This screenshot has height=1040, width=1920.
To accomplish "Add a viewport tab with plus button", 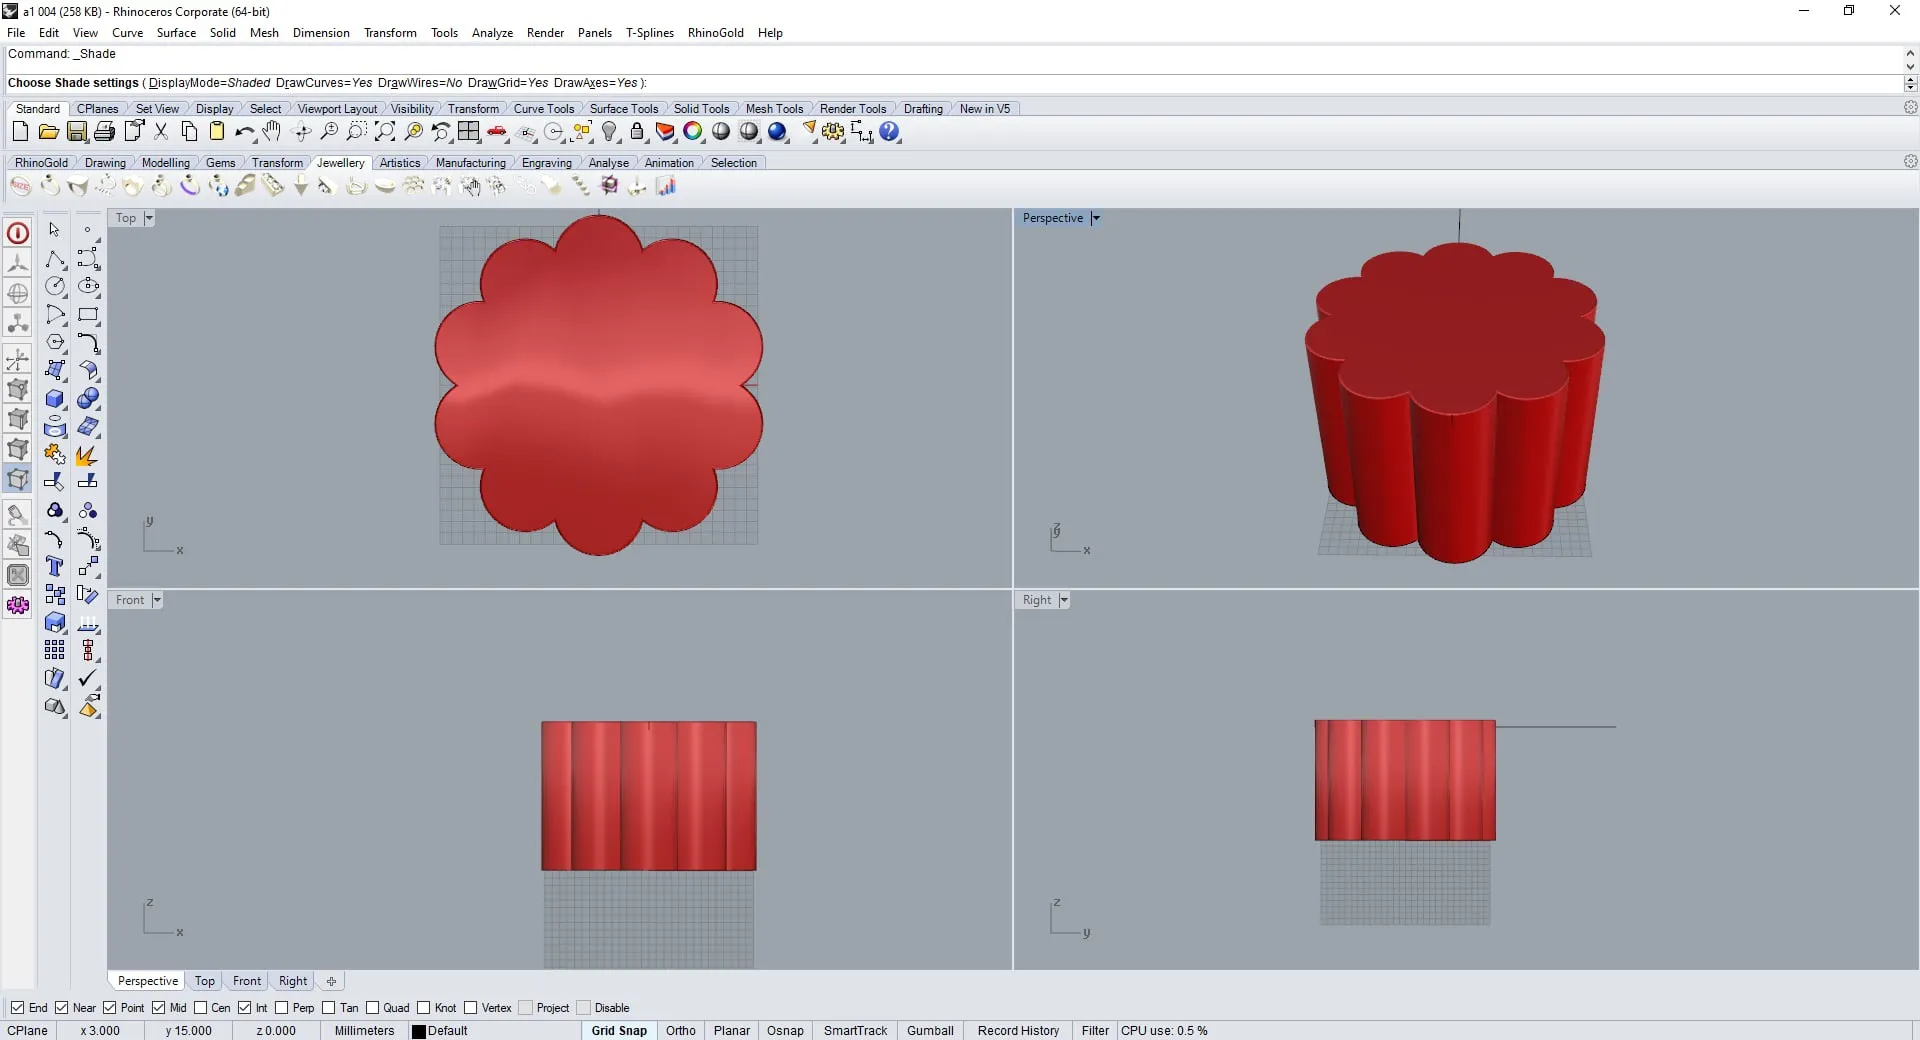I will coord(331,981).
